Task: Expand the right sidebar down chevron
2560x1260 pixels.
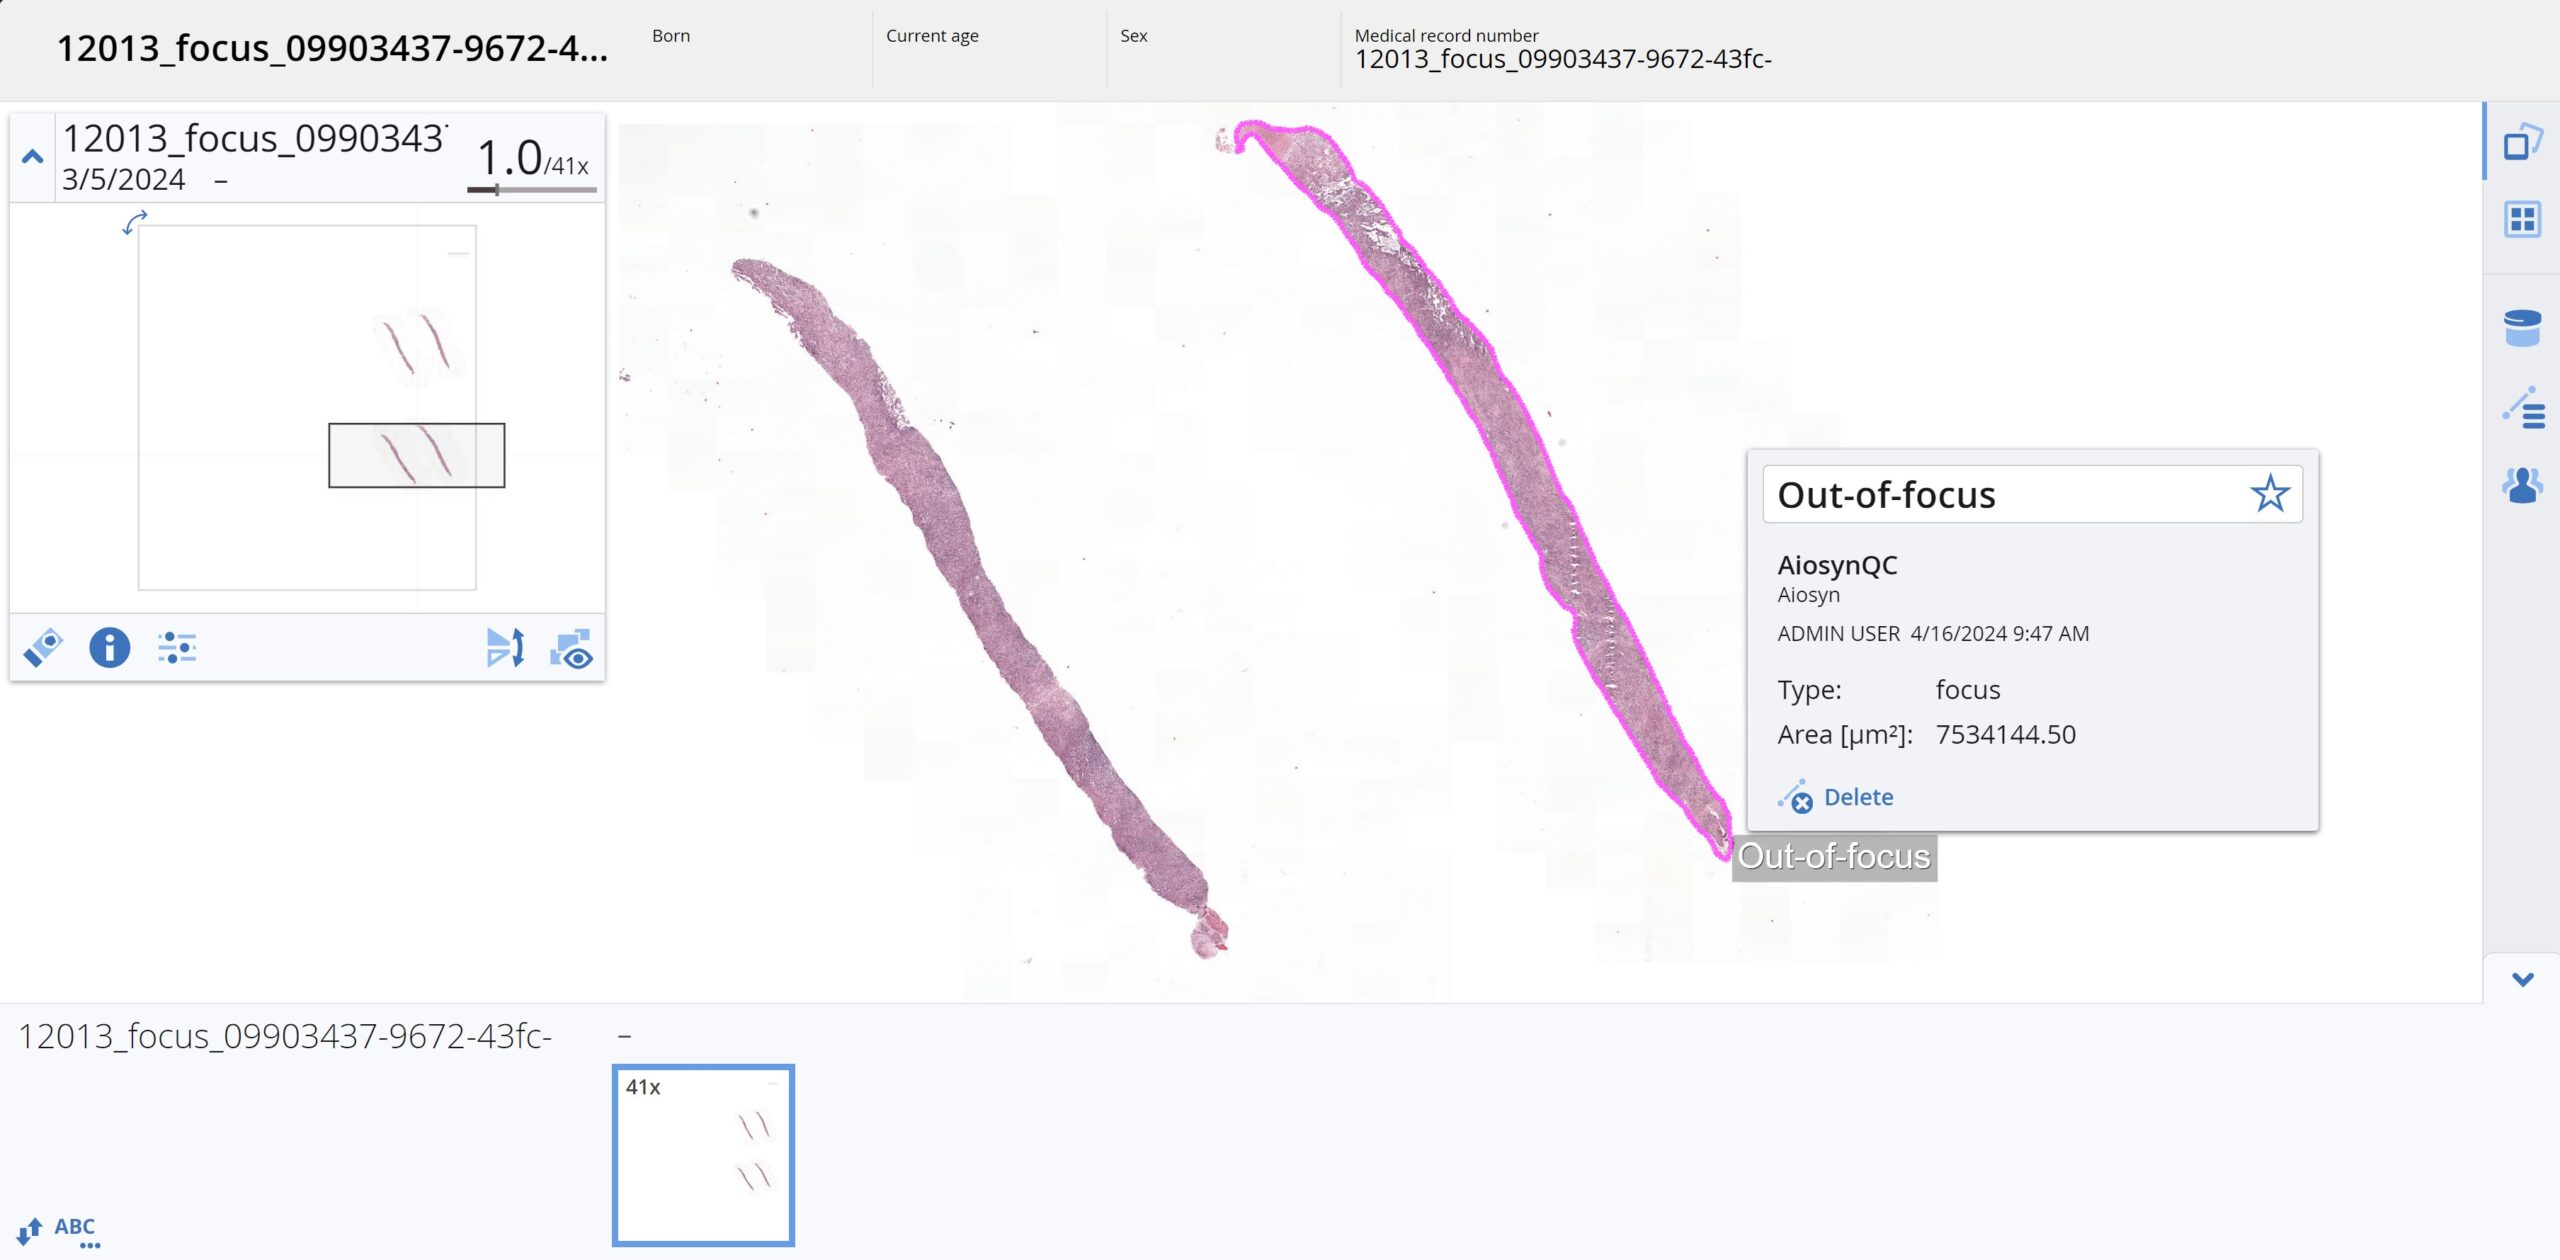Action: (x=2523, y=980)
